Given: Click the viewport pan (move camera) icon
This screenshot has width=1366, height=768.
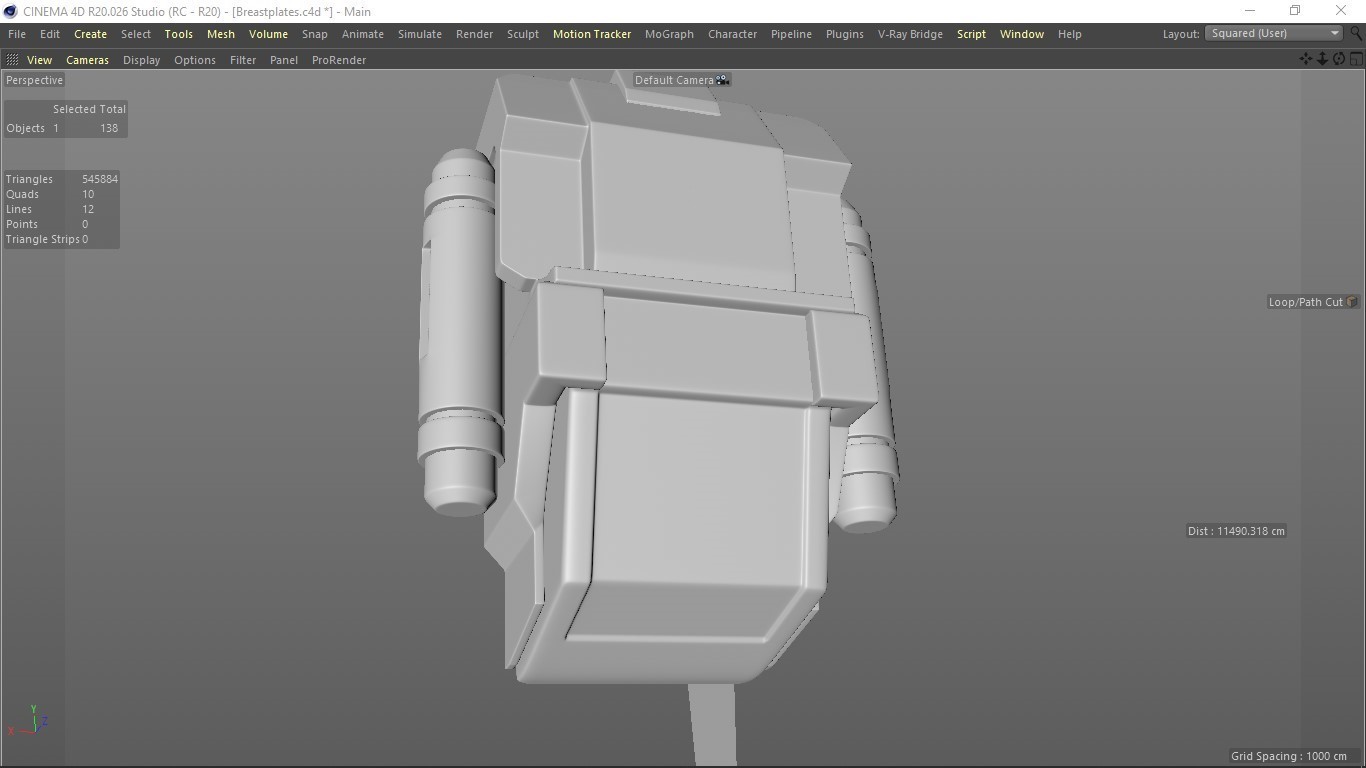Looking at the screenshot, I should 1305,59.
